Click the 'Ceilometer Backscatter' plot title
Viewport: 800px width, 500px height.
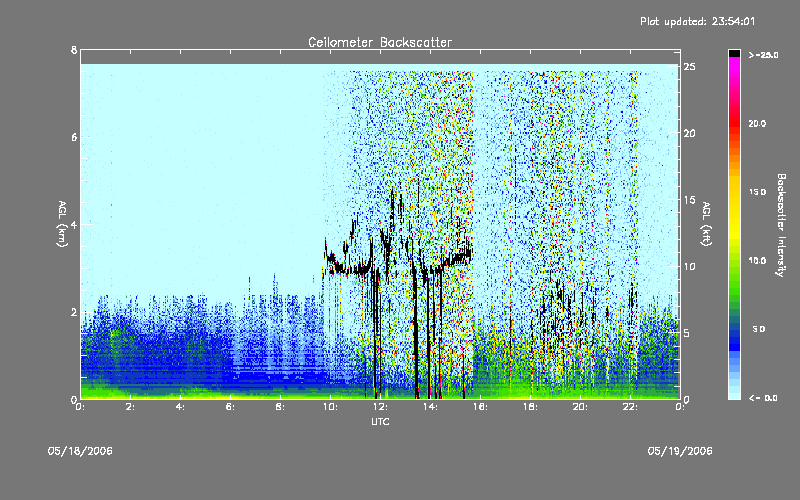(x=380, y=42)
